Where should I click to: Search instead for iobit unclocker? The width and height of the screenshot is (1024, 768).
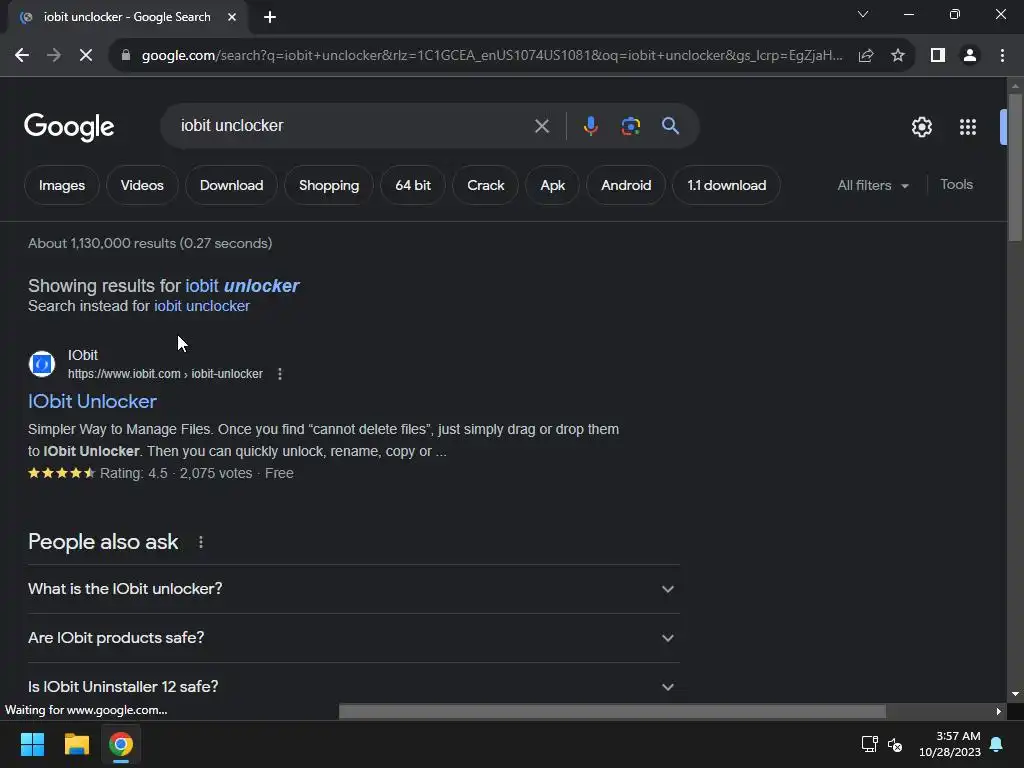click(x=202, y=306)
